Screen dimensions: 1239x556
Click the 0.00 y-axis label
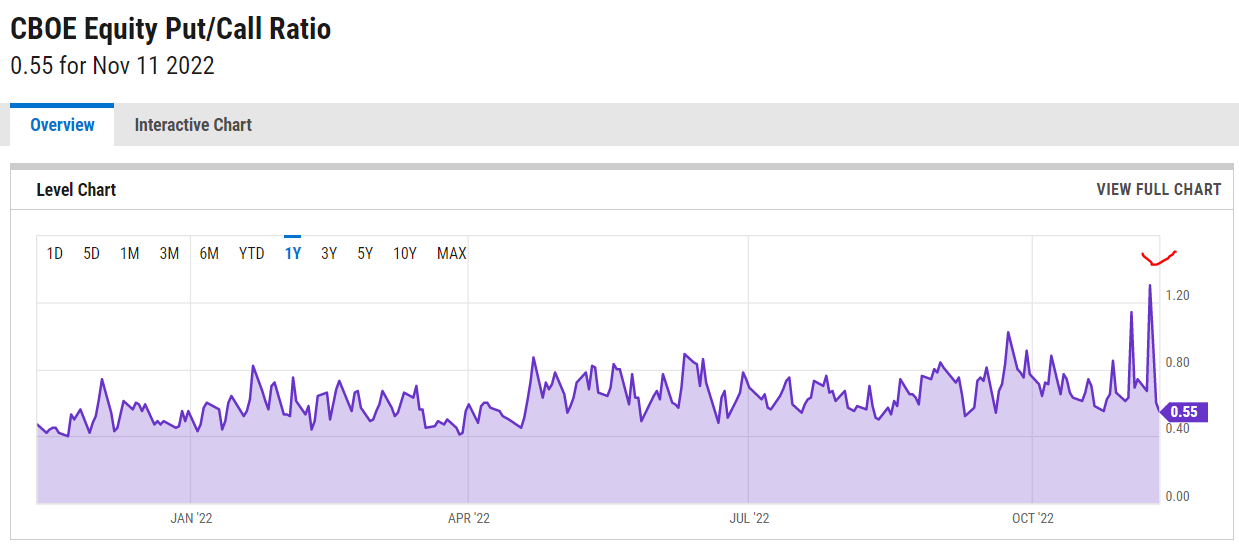pyautogui.click(x=1177, y=496)
